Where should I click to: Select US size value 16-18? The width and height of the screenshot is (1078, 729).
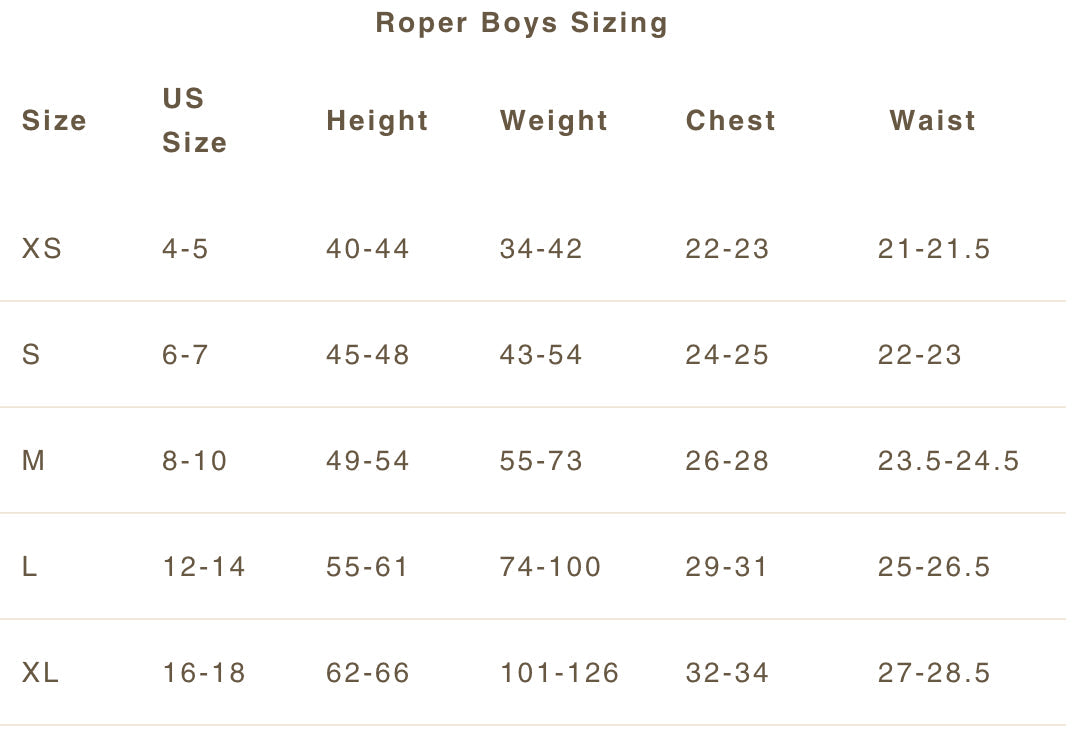[204, 673]
